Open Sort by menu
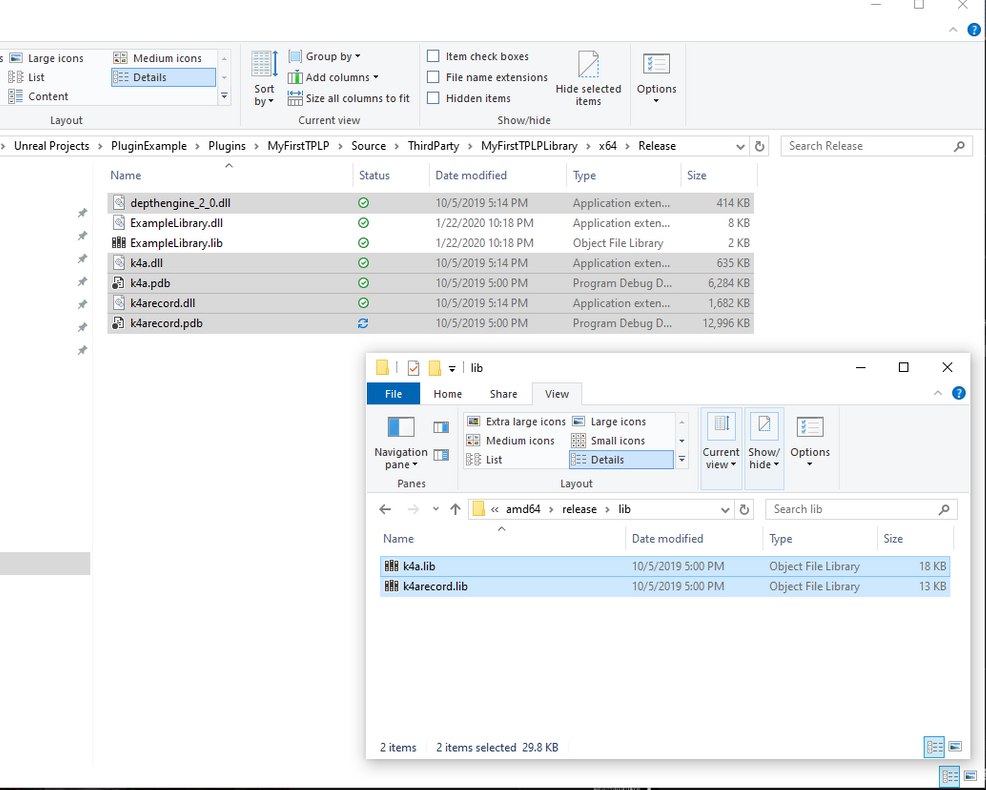The height and width of the screenshot is (790, 986). [x=264, y=79]
